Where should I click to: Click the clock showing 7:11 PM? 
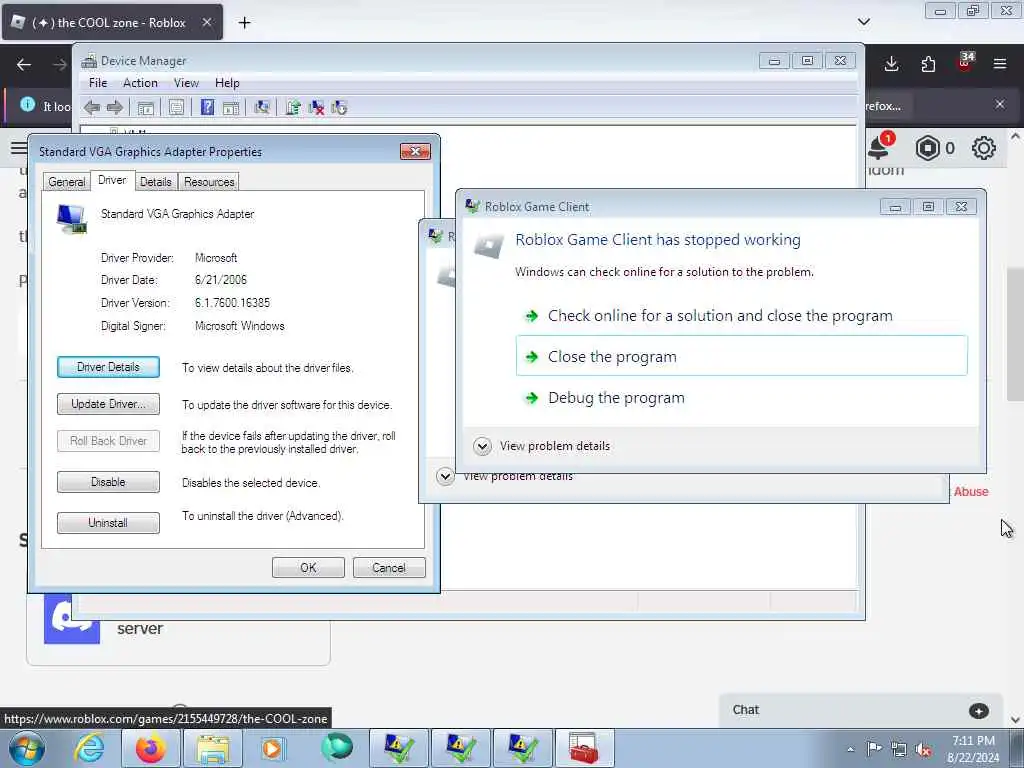(973, 741)
